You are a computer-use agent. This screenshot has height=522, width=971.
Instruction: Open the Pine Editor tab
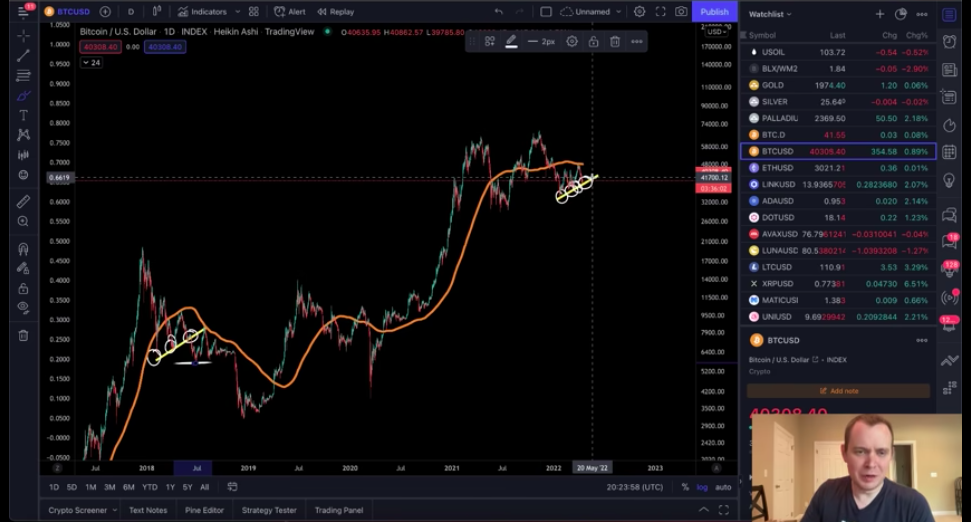pyautogui.click(x=204, y=510)
